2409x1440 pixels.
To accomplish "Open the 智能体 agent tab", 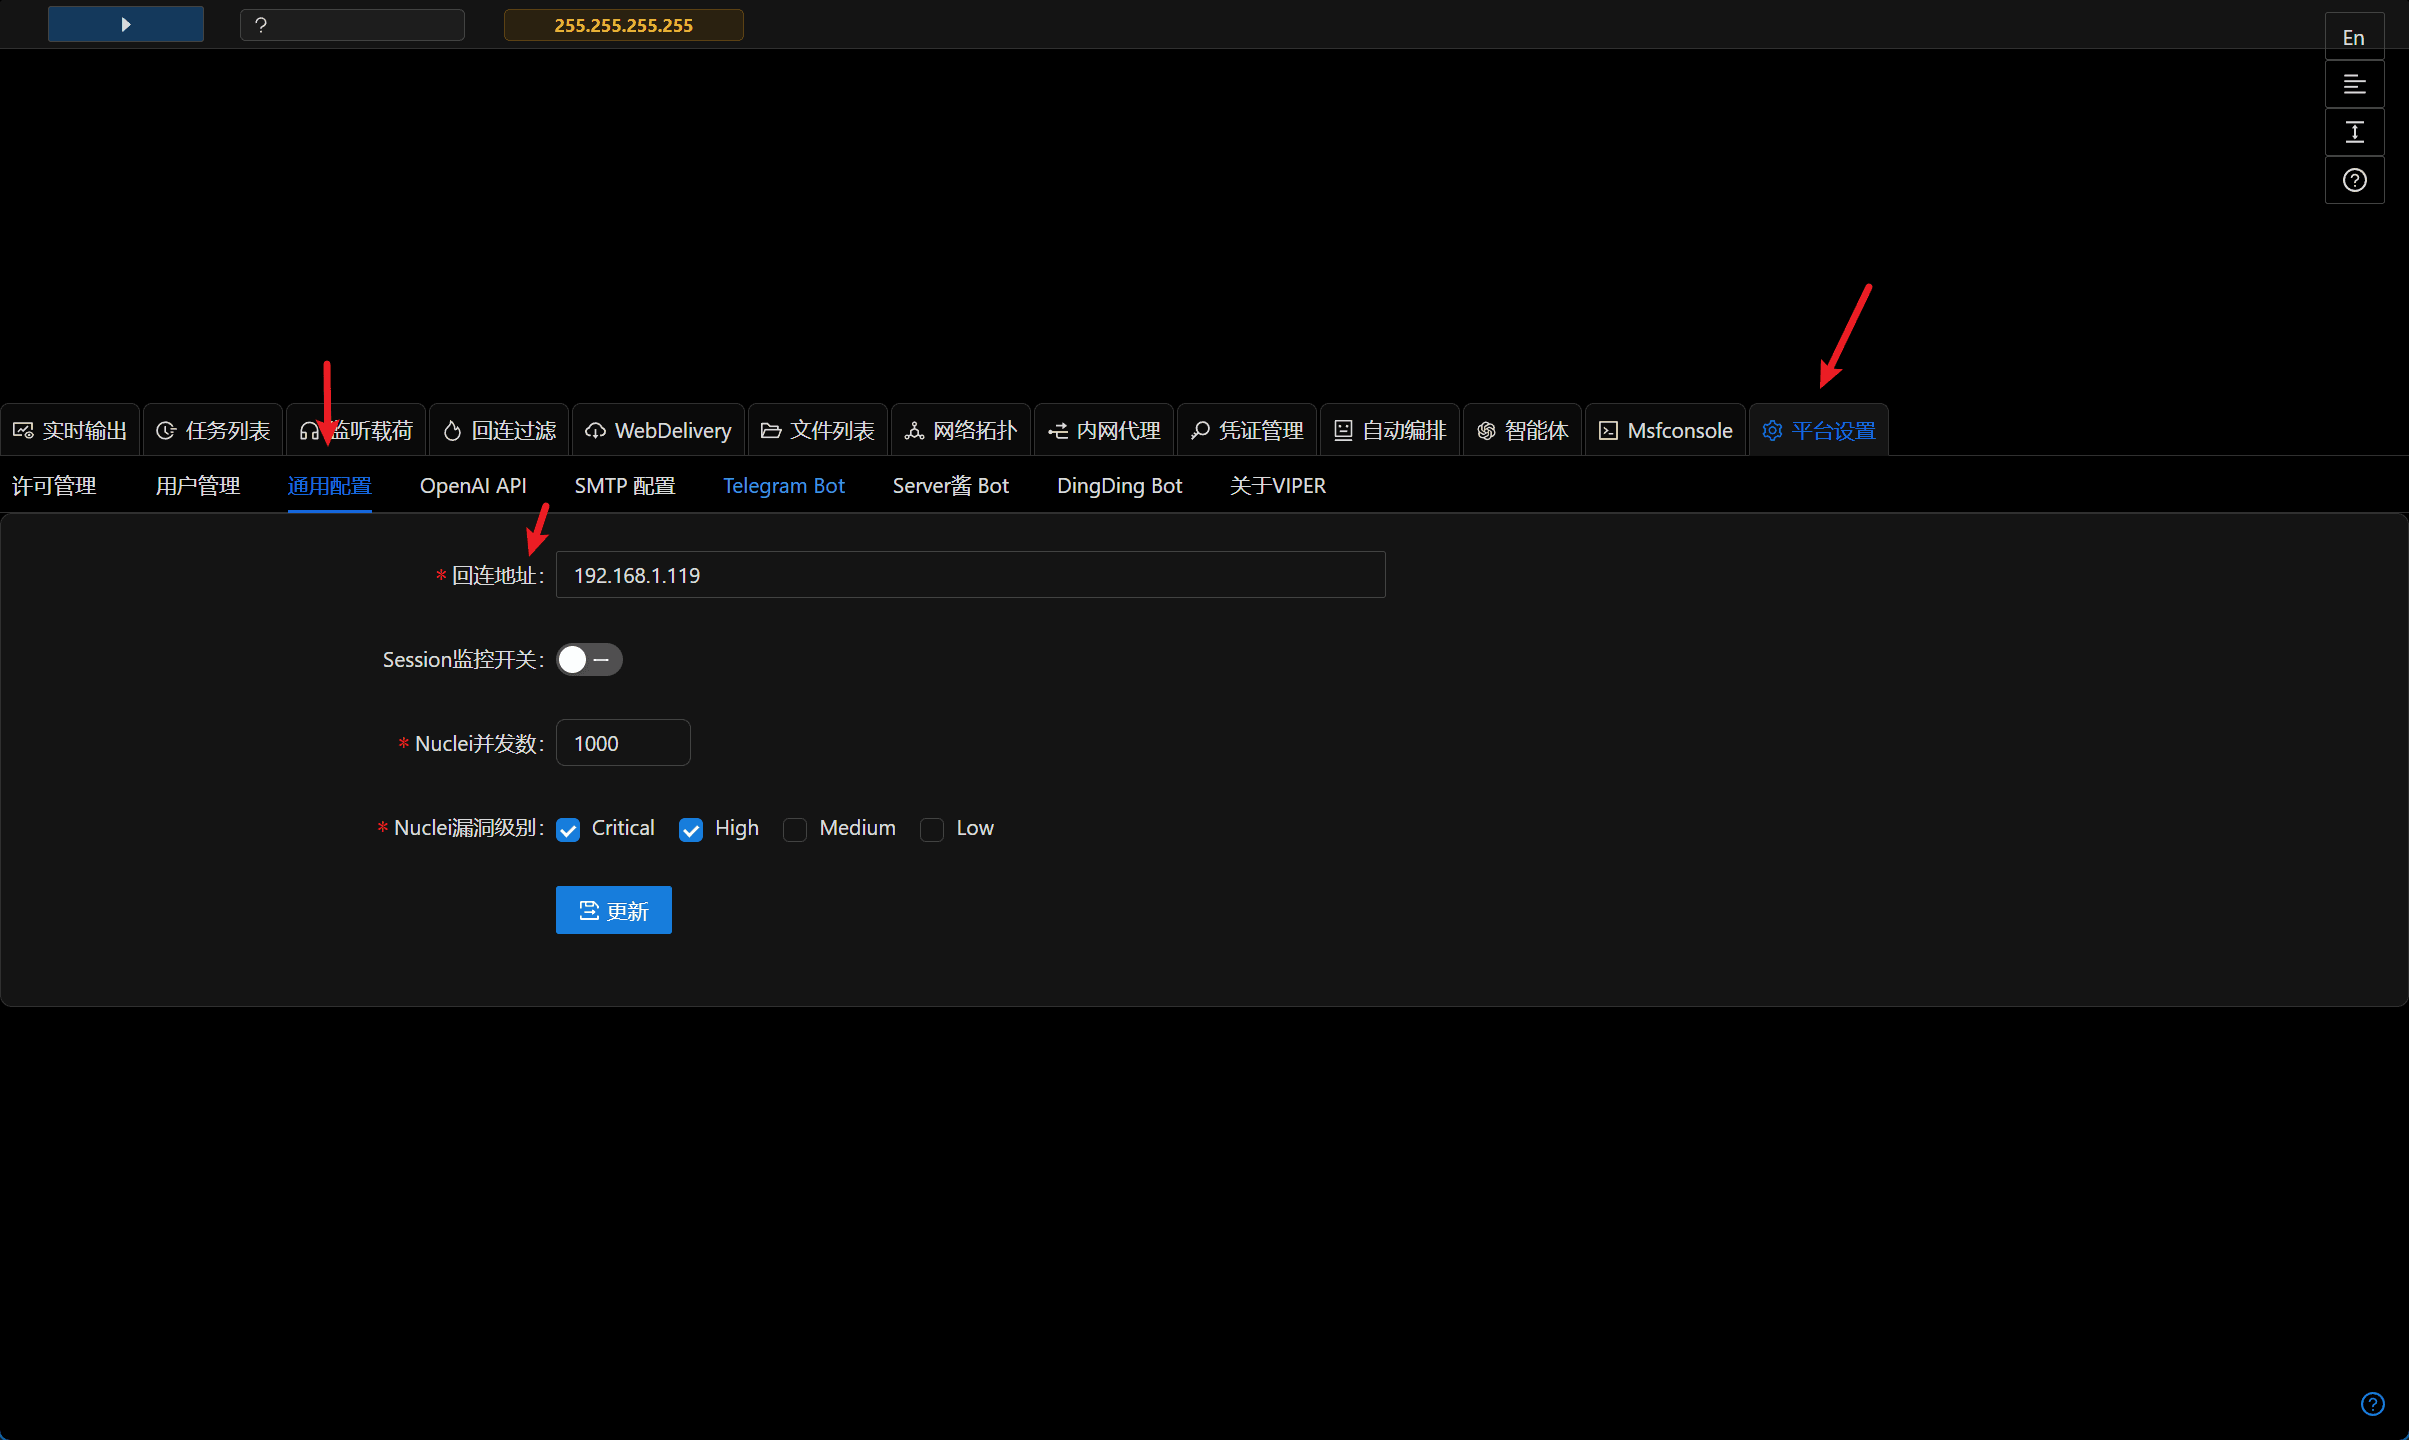I will click(x=1522, y=430).
